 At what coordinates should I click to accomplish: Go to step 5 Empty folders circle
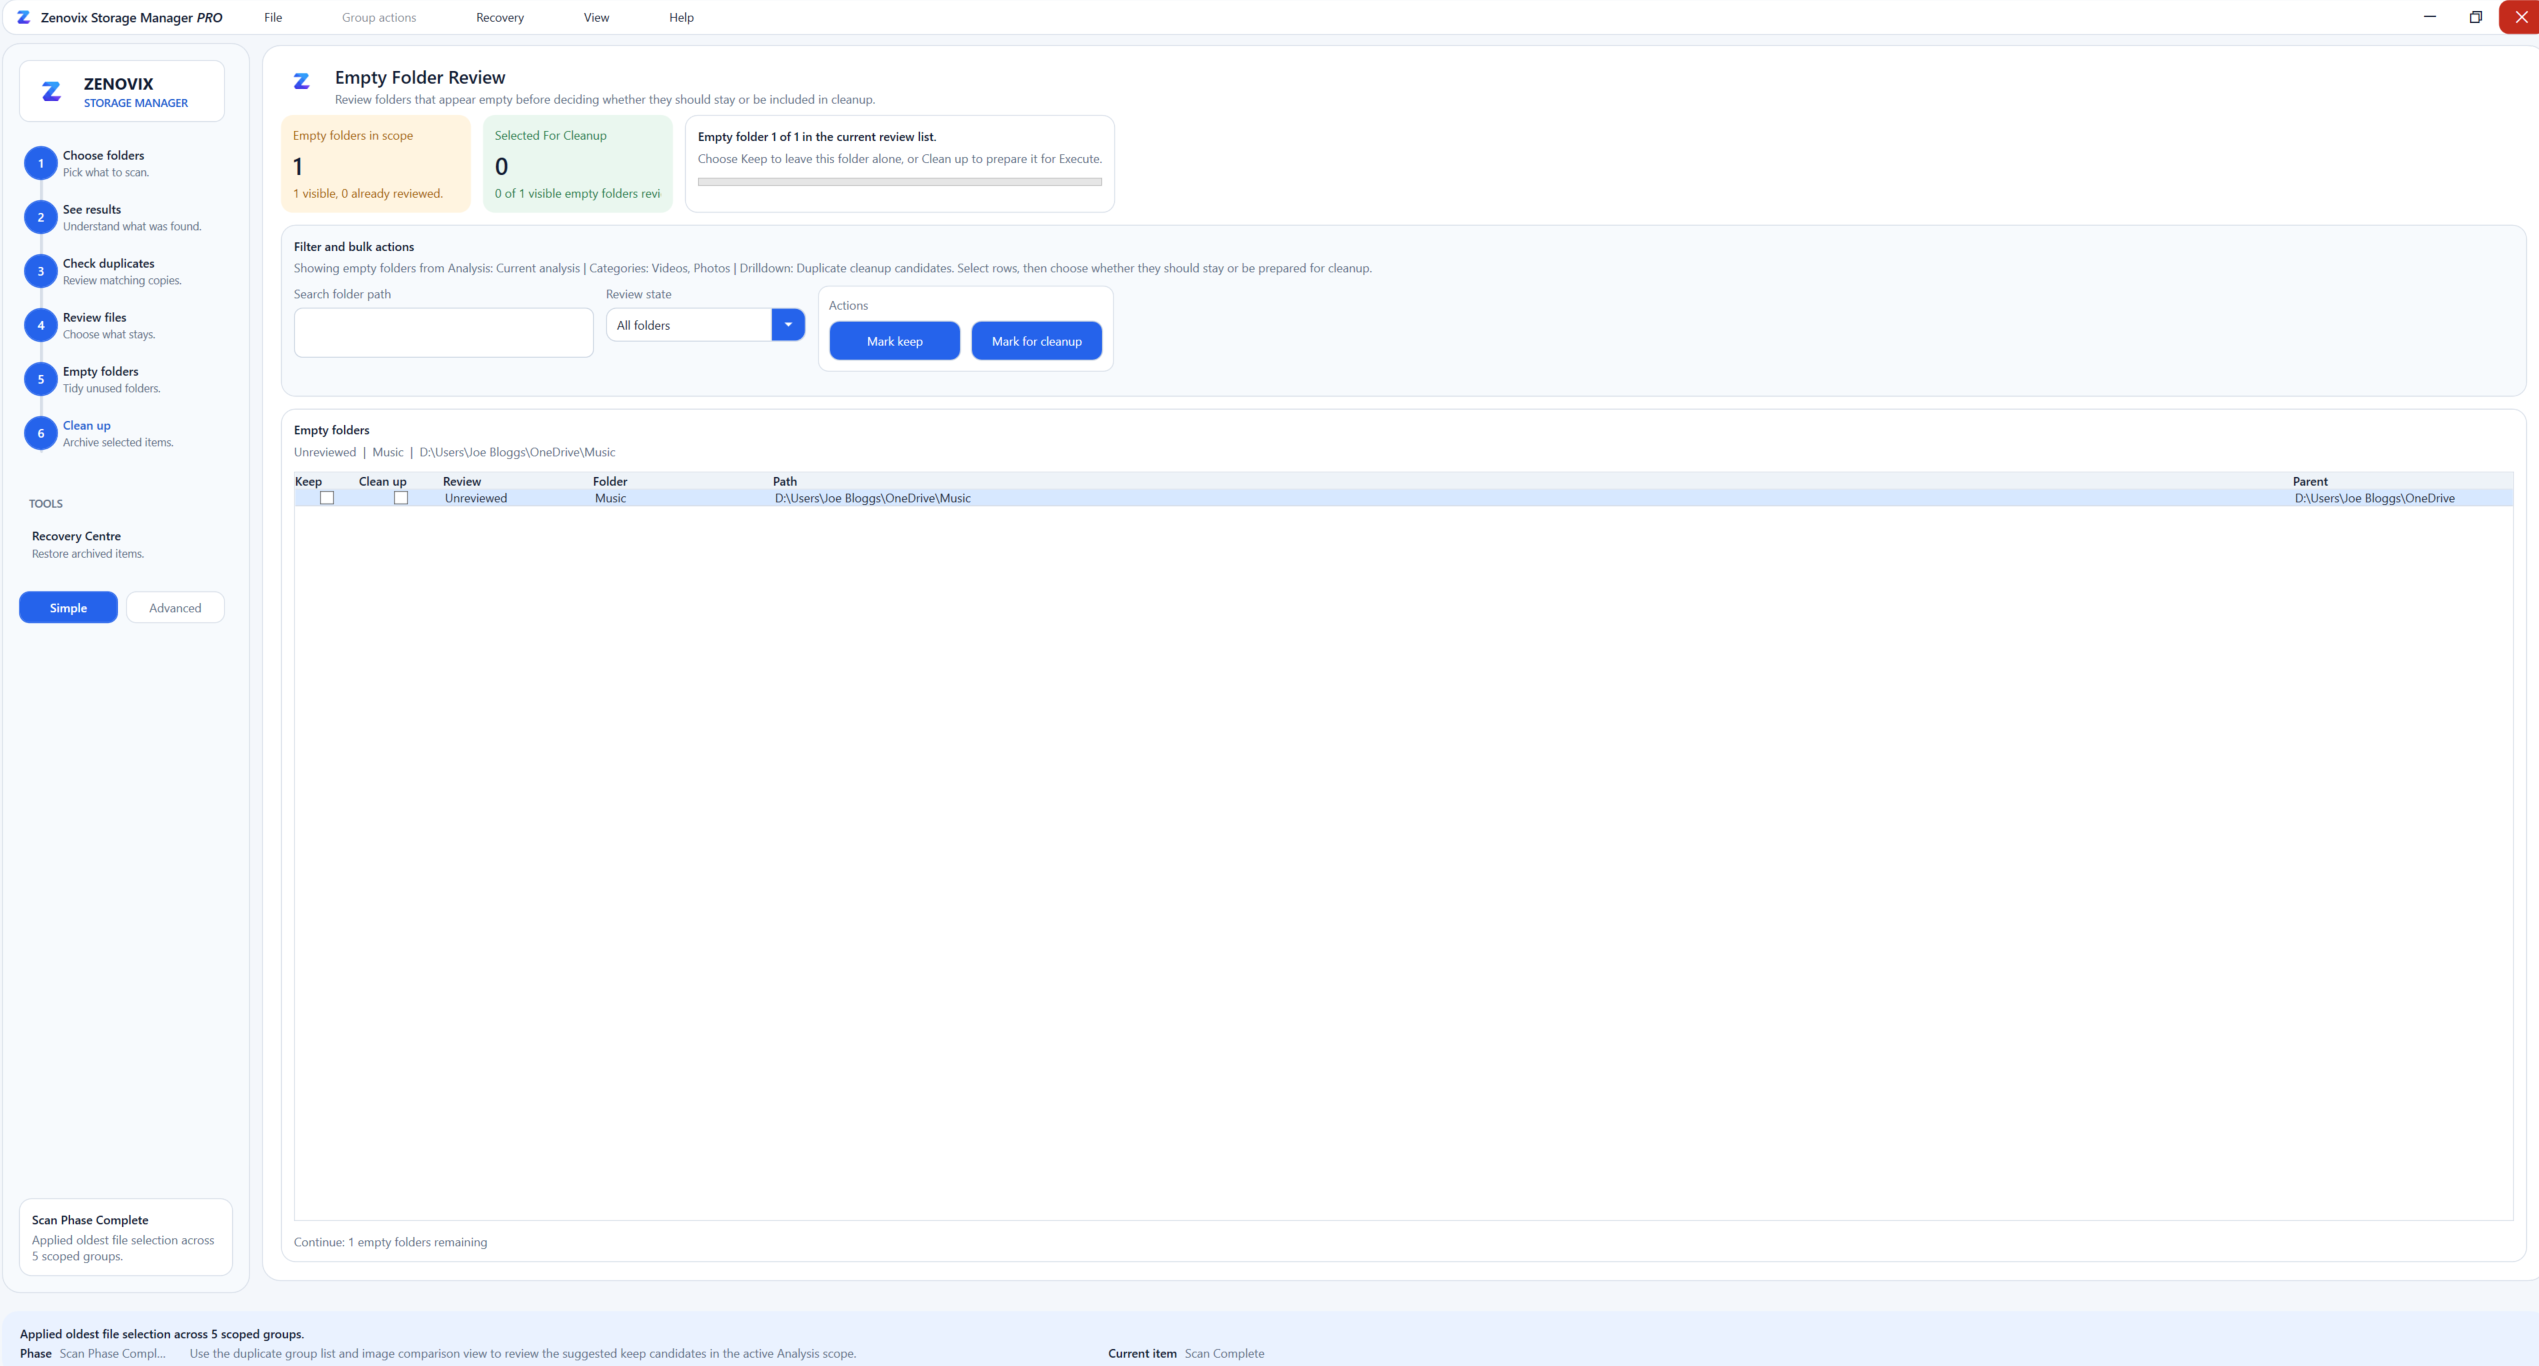(x=41, y=379)
